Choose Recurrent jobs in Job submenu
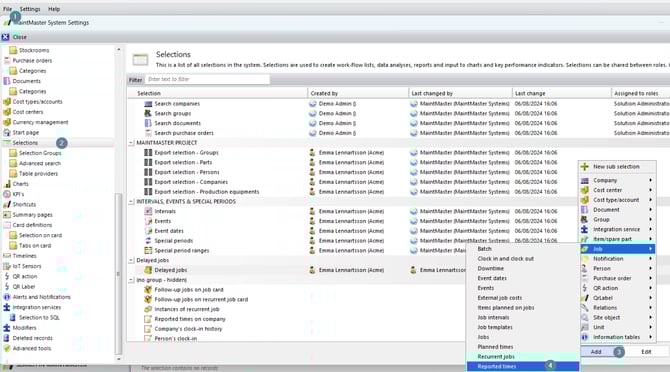 (523, 357)
